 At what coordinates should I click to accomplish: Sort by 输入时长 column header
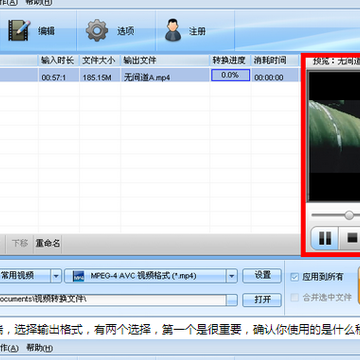[x=59, y=60]
